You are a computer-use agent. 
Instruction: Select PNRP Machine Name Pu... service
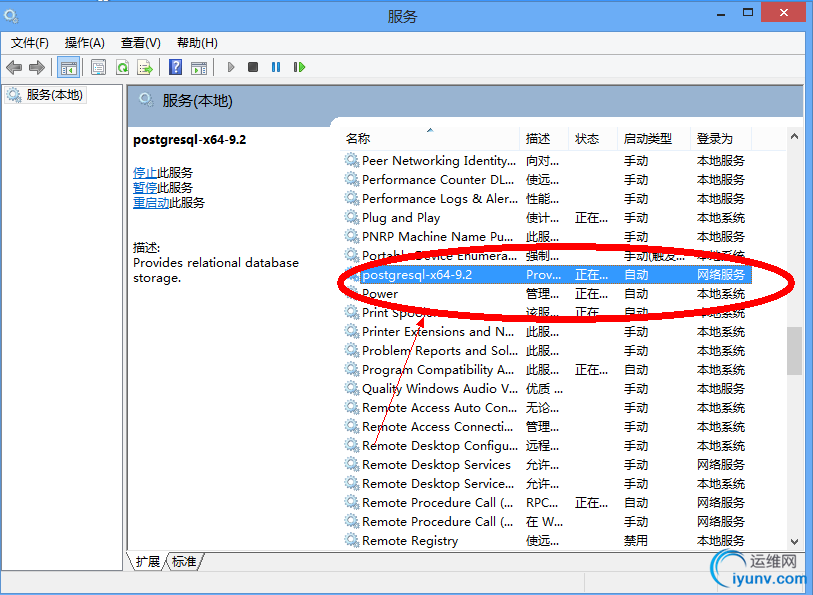[547, 237]
